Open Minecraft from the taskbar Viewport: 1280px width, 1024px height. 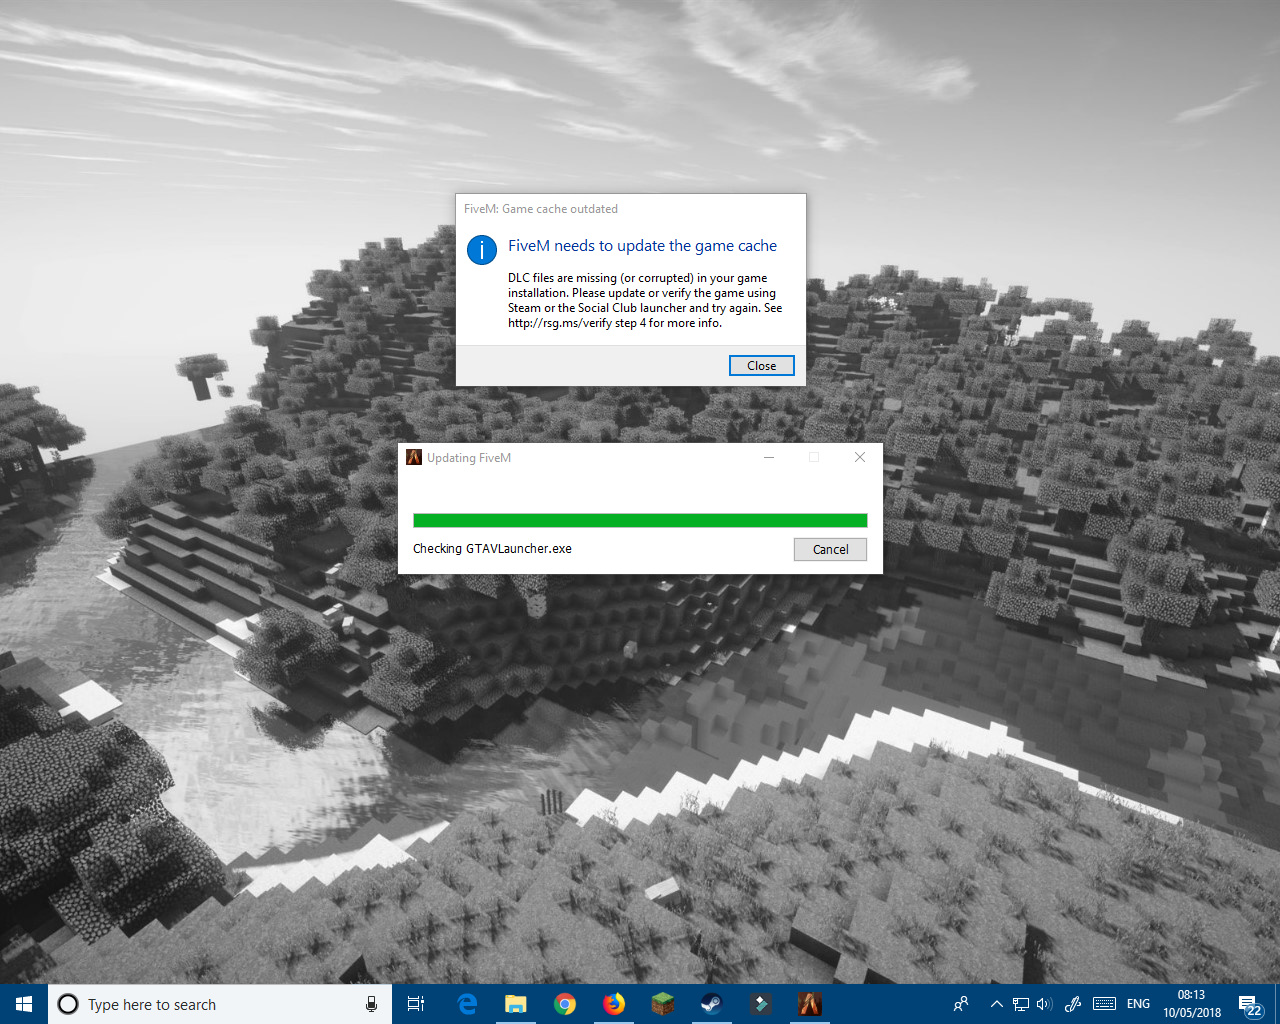click(662, 1004)
